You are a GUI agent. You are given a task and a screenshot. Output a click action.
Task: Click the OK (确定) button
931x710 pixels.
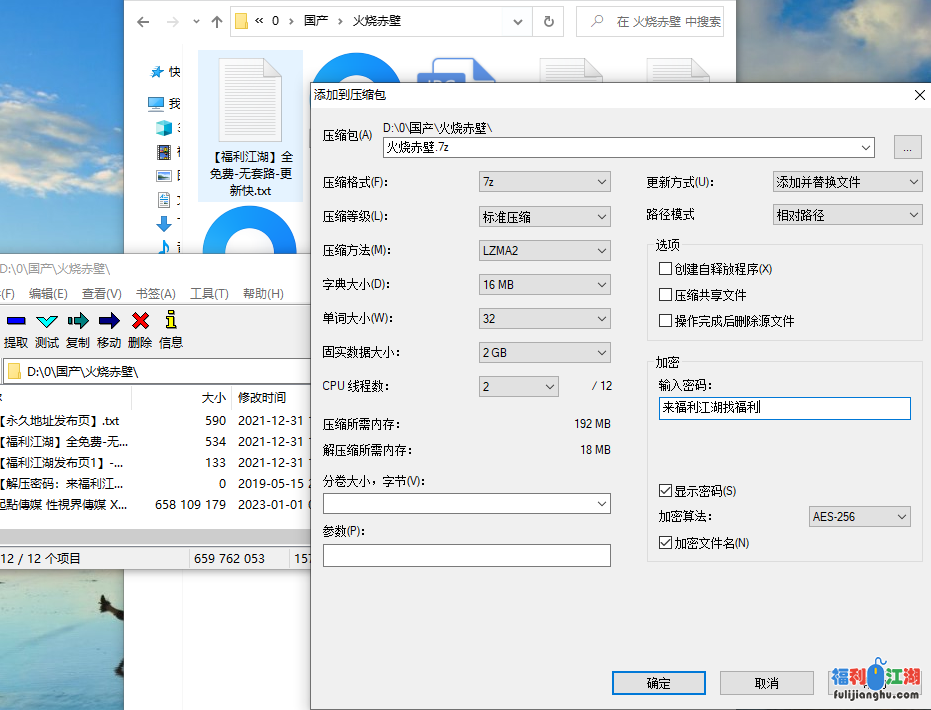point(658,683)
